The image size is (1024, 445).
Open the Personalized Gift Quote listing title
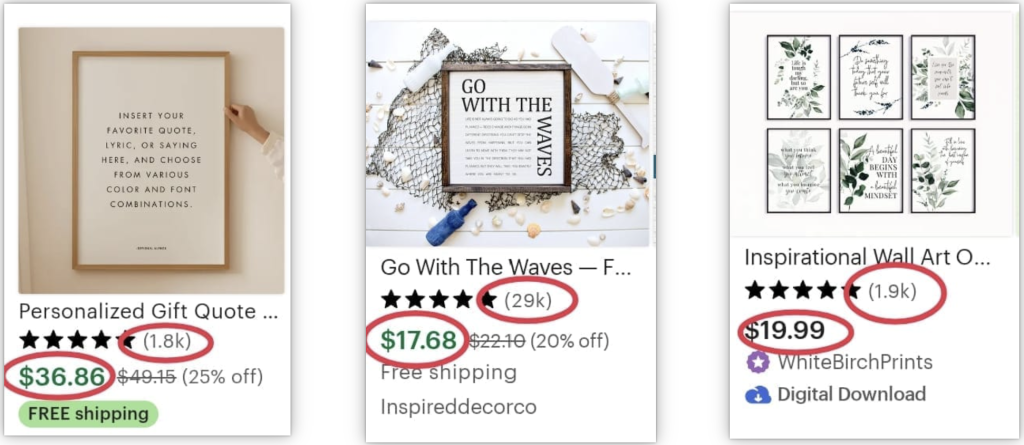tap(149, 311)
